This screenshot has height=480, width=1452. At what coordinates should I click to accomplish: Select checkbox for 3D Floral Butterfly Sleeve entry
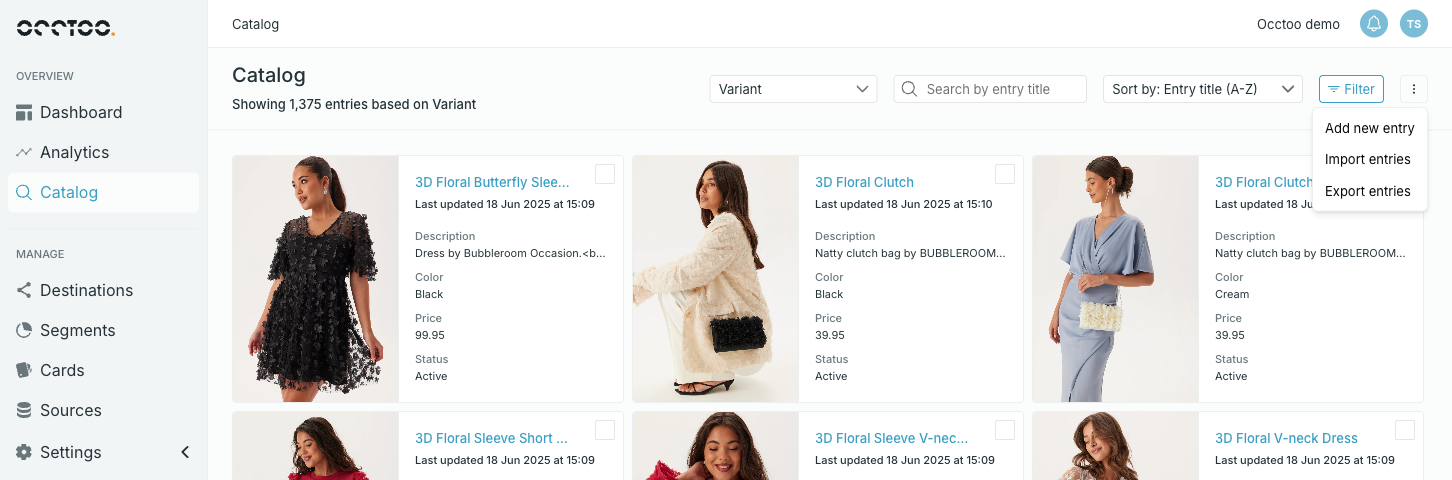coord(605,174)
